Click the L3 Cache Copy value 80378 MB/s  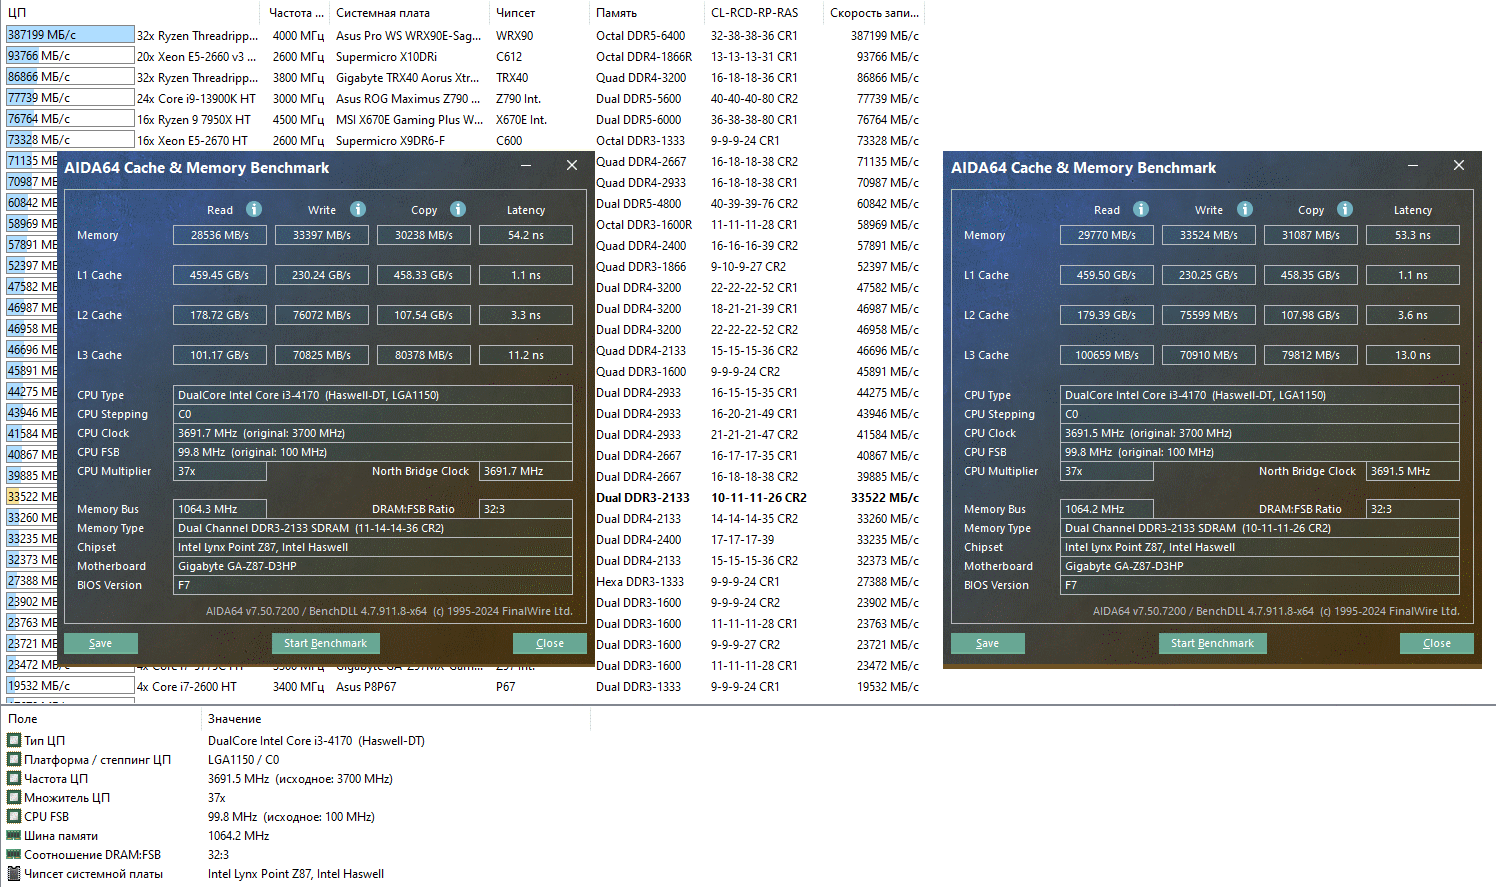[x=424, y=355]
